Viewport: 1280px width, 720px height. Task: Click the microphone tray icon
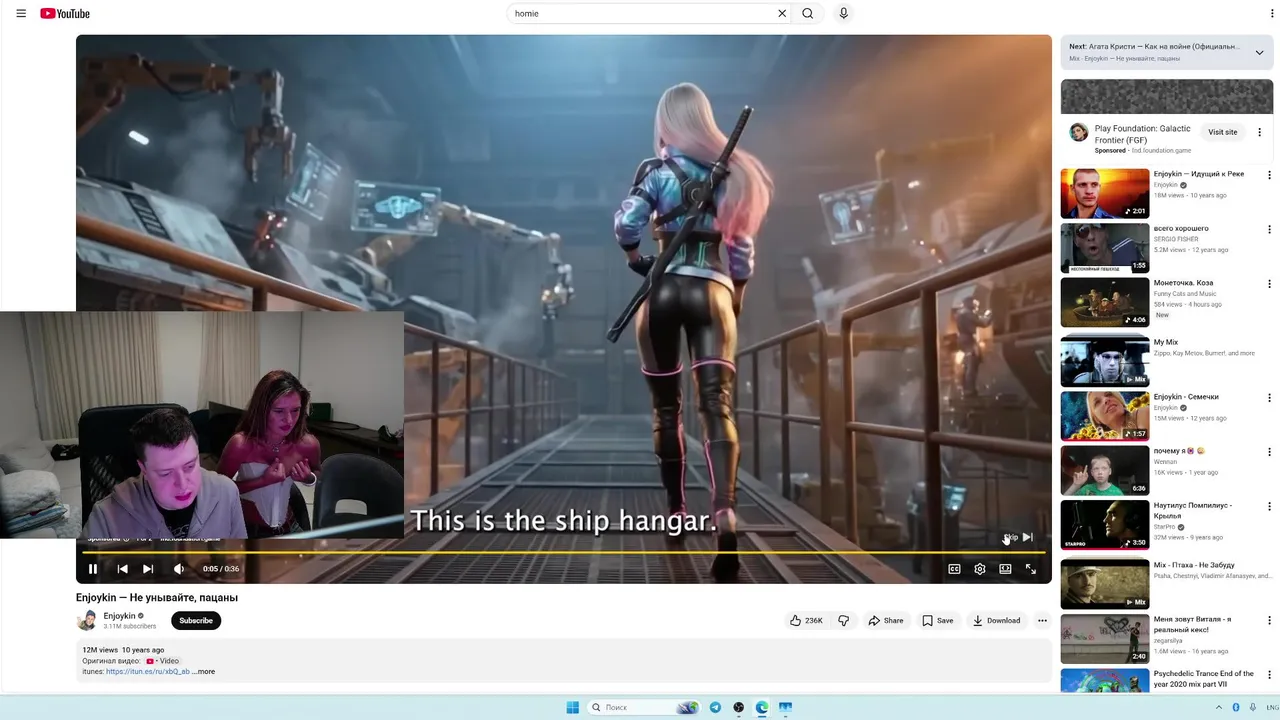[1252, 707]
